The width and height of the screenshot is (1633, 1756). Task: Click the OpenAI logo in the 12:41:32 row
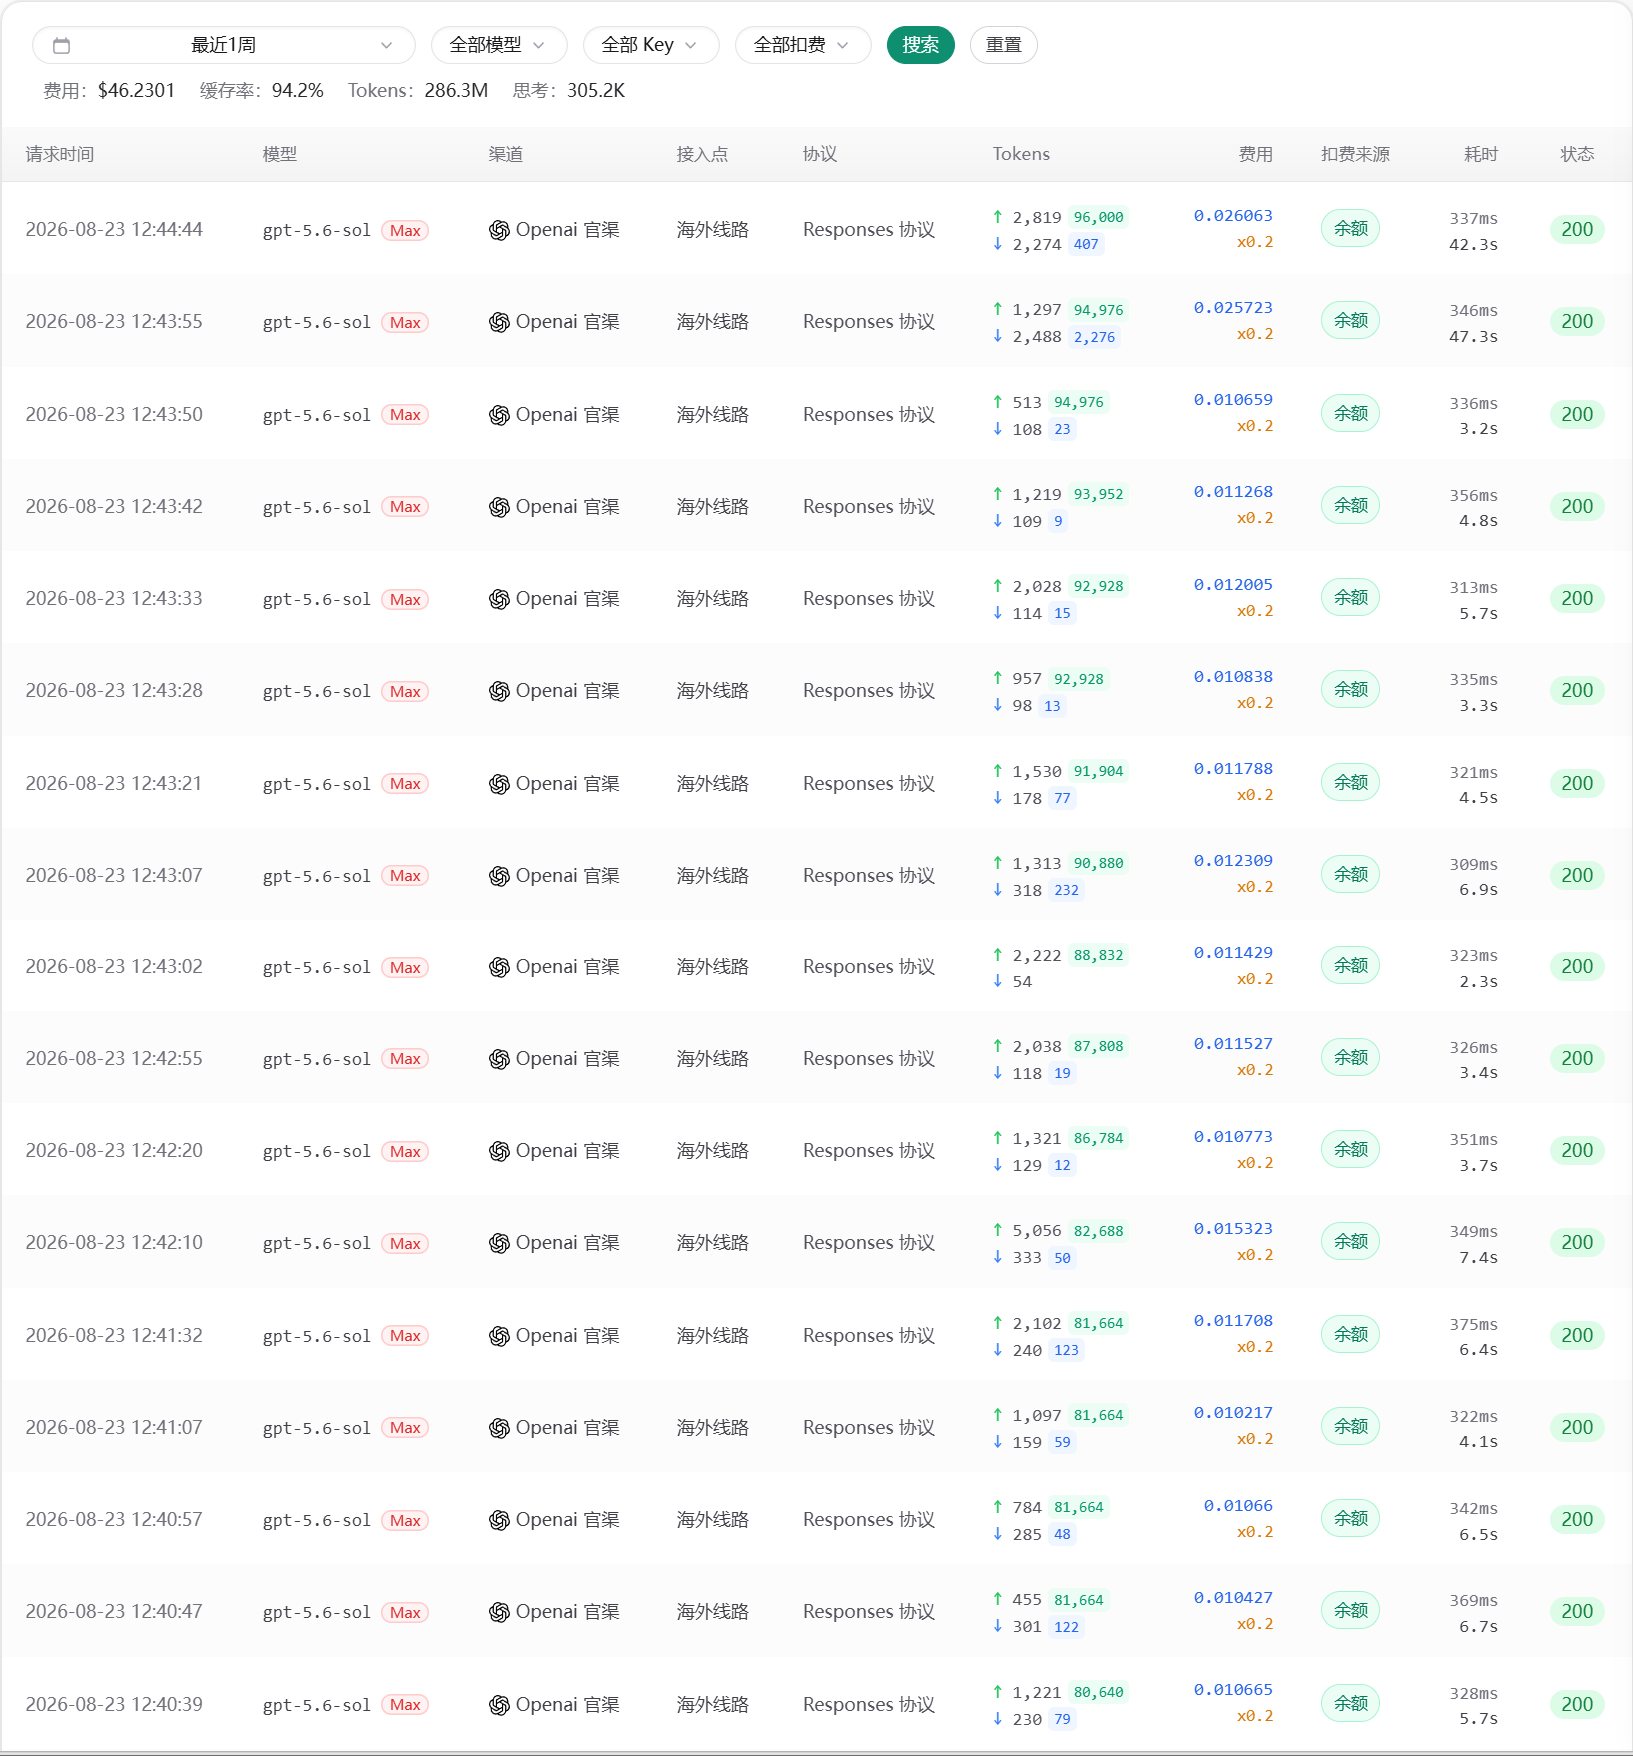[499, 1336]
